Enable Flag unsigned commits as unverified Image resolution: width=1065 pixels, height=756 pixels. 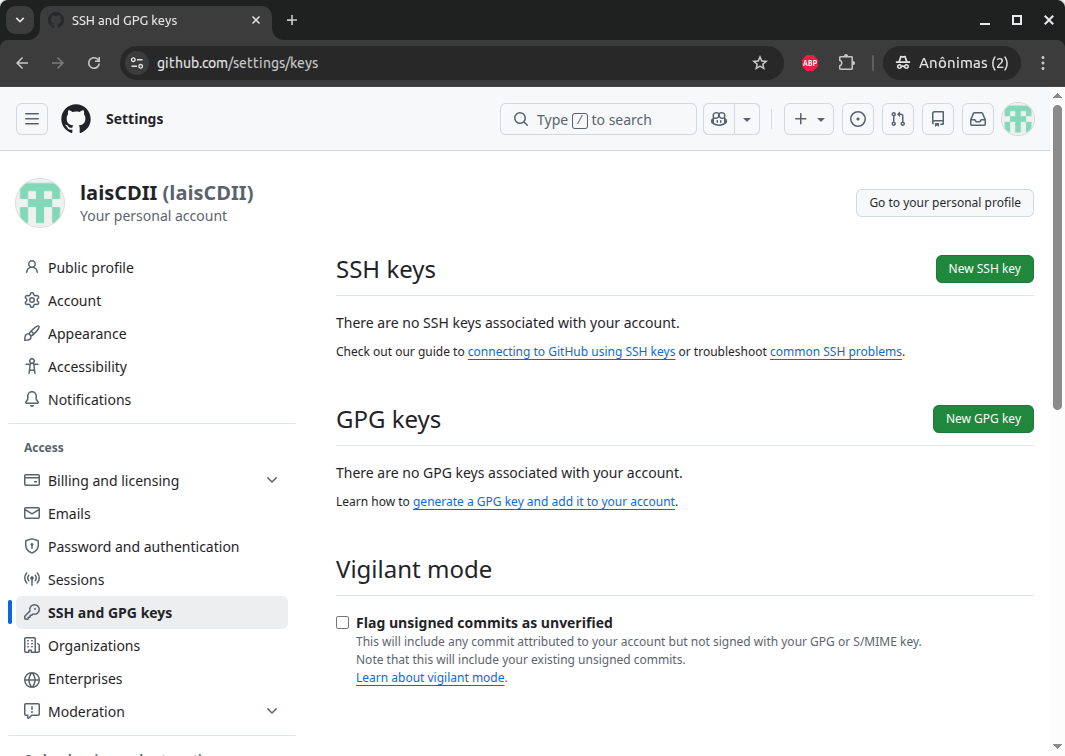(x=343, y=623)
